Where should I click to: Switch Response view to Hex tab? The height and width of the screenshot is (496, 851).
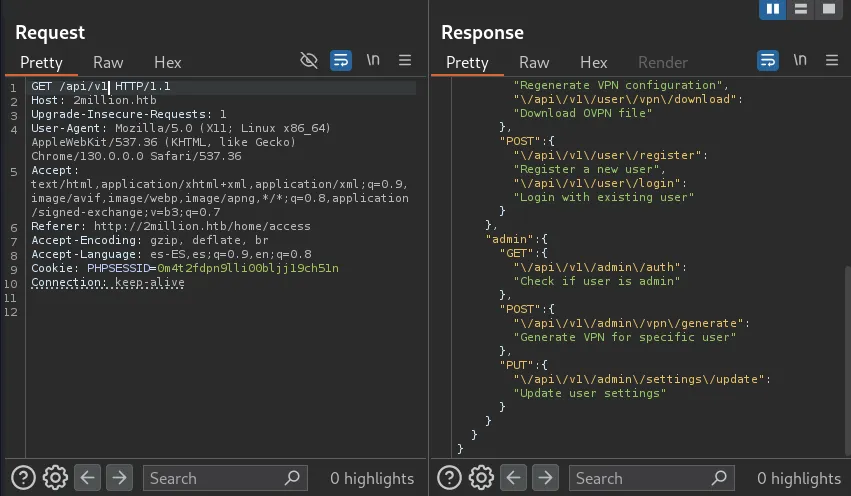[593, 62]
